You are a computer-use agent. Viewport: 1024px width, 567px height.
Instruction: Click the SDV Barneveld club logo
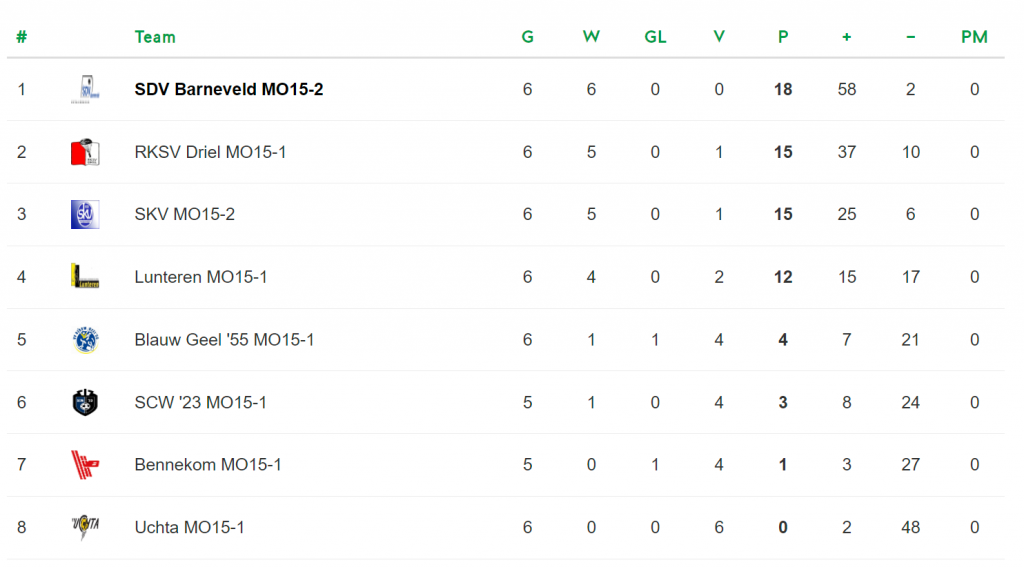(x=85, y=89)
